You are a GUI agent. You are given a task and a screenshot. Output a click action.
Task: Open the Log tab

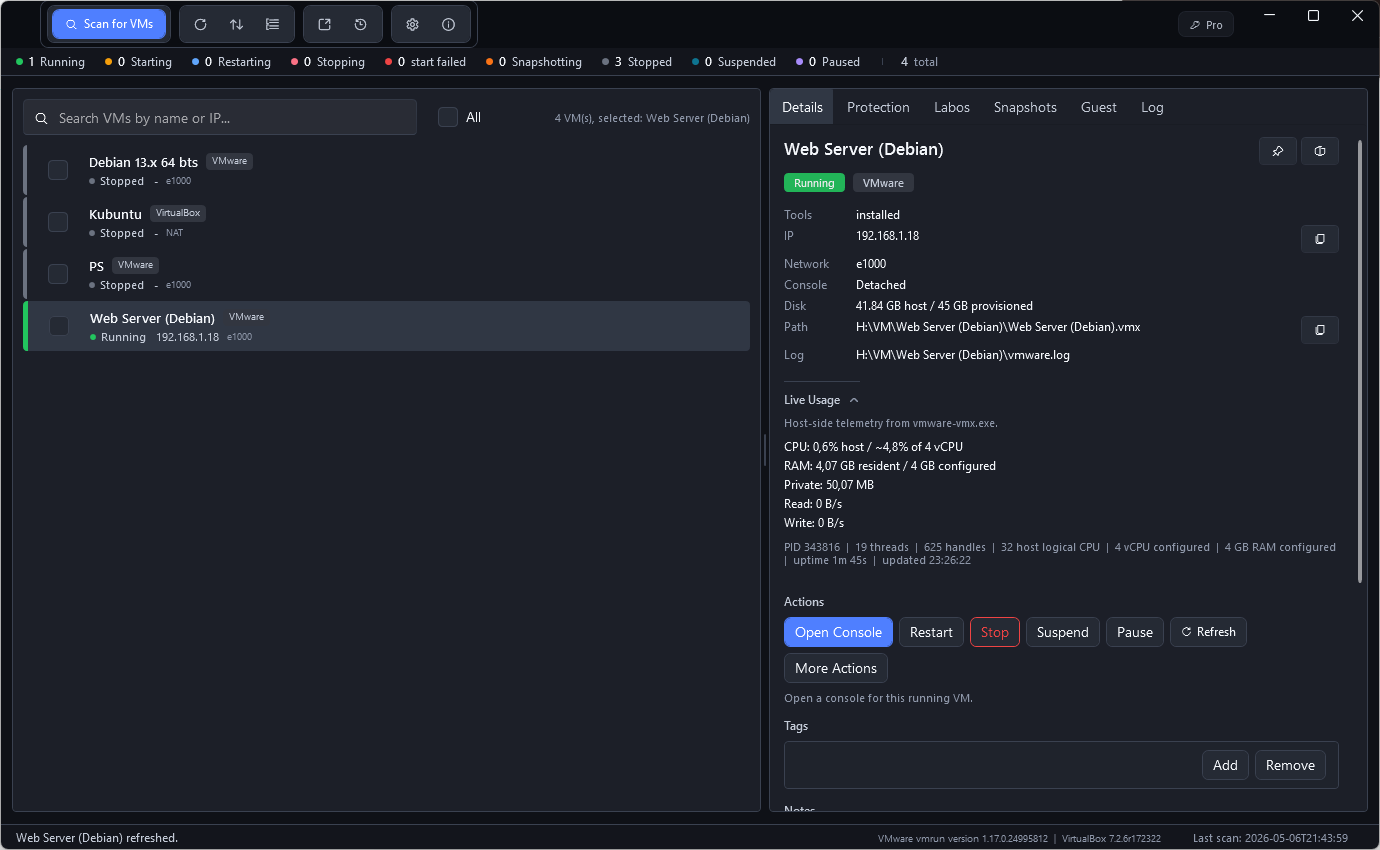[1152, 107]
